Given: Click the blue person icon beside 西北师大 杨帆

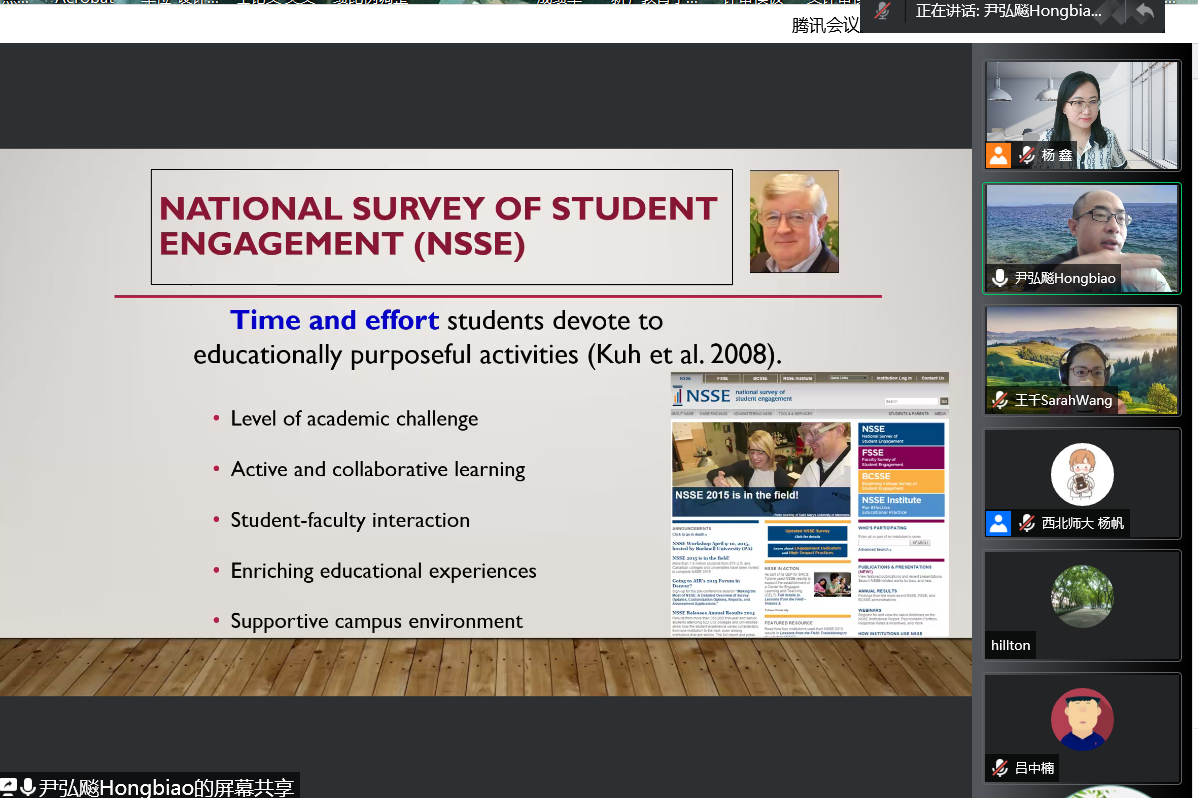Looking at the screenshot, I should [998, 522].
